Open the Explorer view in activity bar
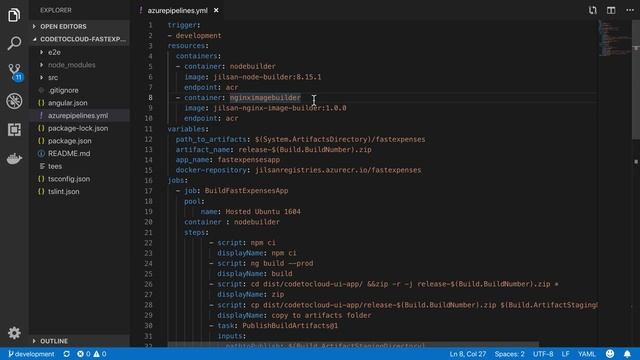This screenshot has width=640, height=360. 14,15
